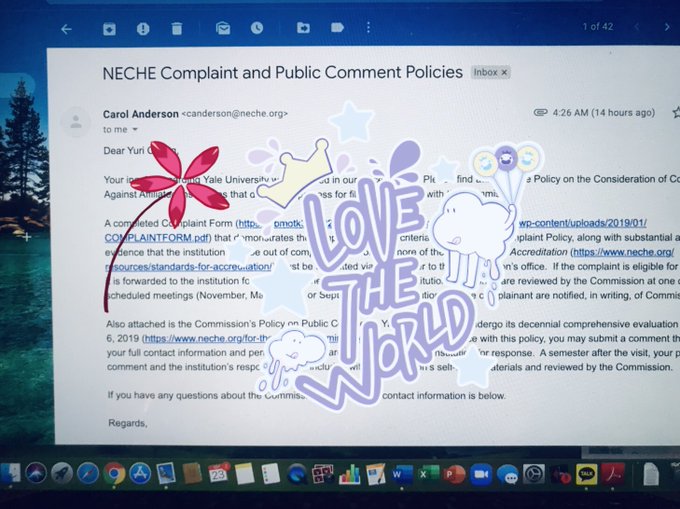The height and width of the screenshot is (509, 680).
Task: Open the https://www.neche.org/ link after Accreditation
Action: (624, 252)
